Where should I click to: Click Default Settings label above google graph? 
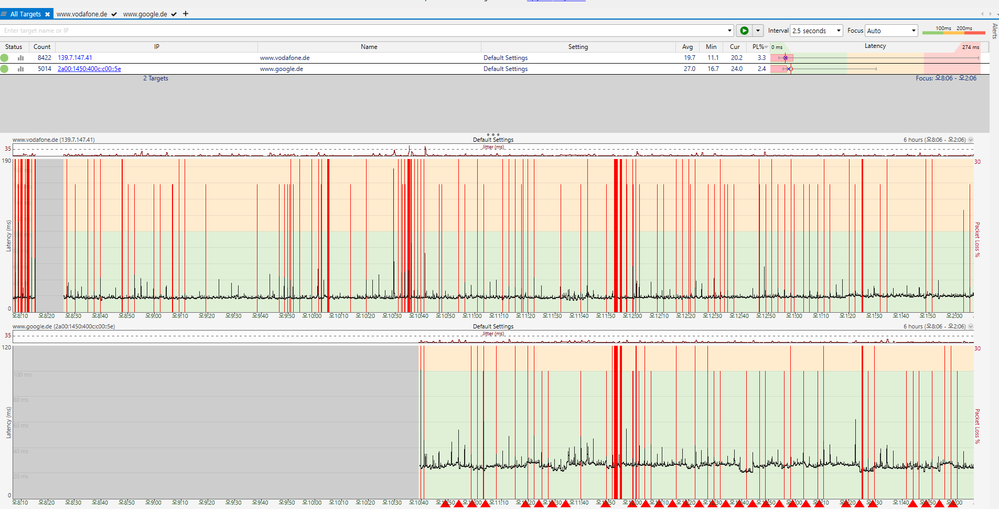(493, 326)
